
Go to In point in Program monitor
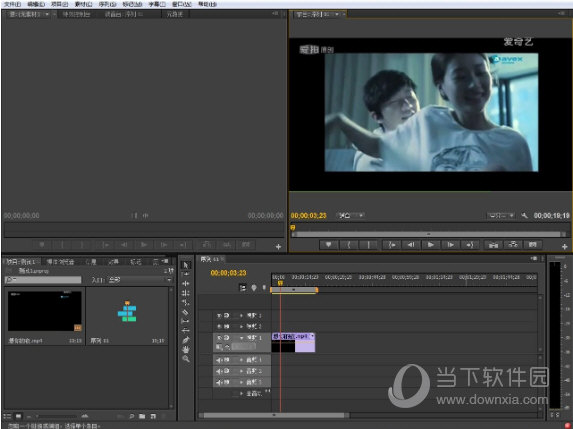[392, 245]
